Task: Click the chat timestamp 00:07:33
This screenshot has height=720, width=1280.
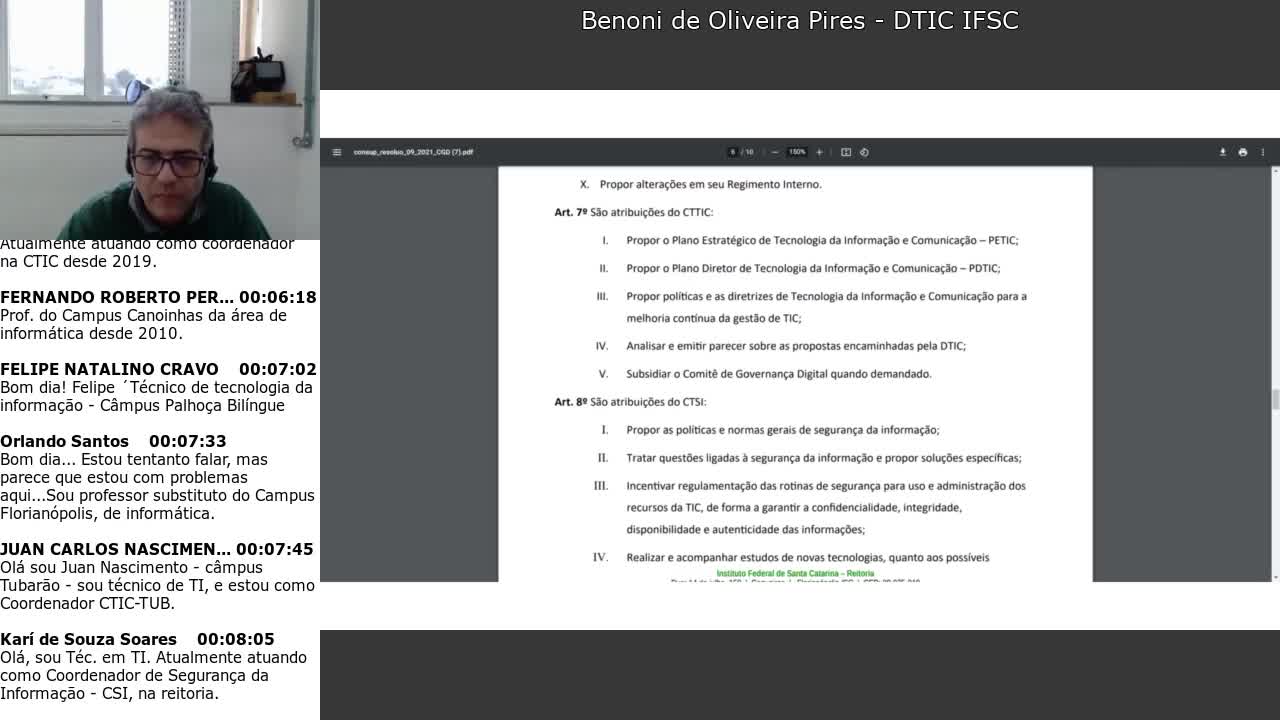Action: pyautogui.click(x=187, y=441)
